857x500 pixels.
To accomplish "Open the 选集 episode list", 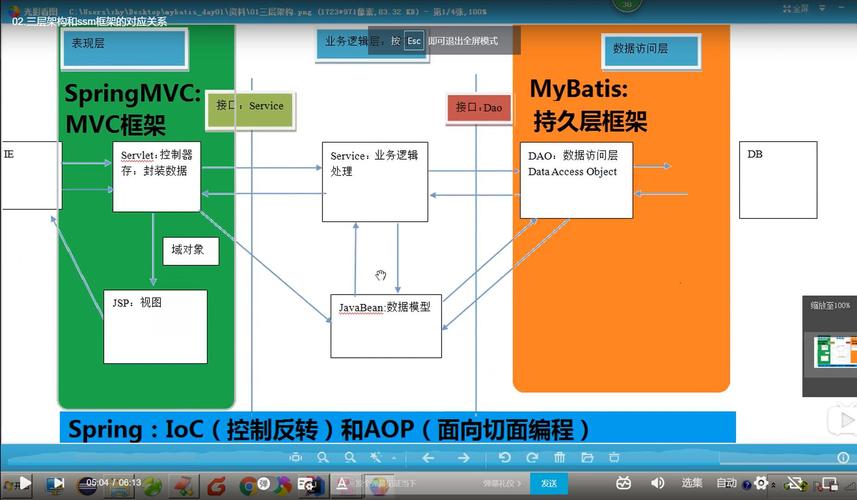I will (x=692, y=483).
